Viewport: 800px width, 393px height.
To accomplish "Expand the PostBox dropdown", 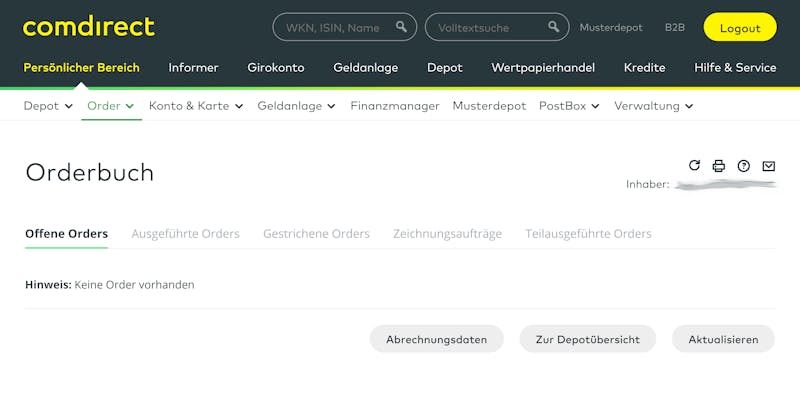I will (569, 106).
